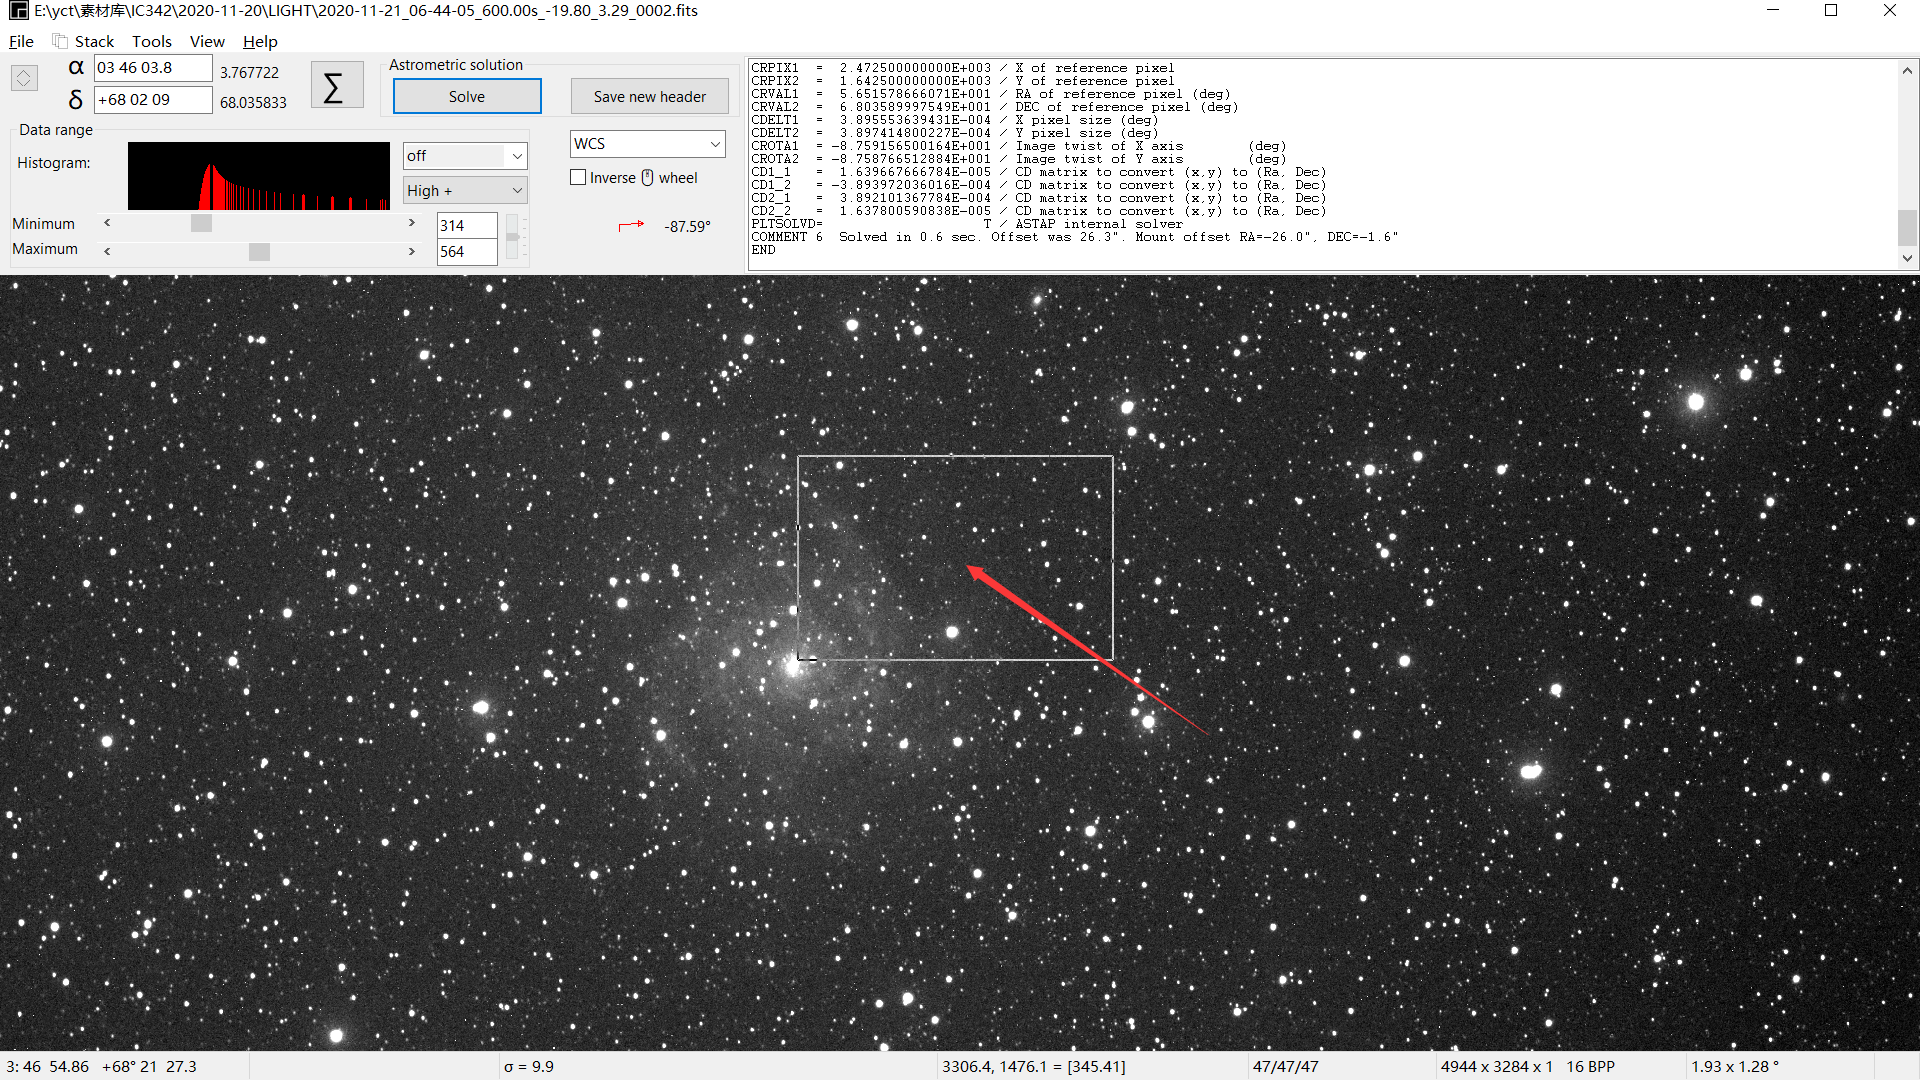Click the delta declination symbol

pyautogui.click(x=76, y=99)
